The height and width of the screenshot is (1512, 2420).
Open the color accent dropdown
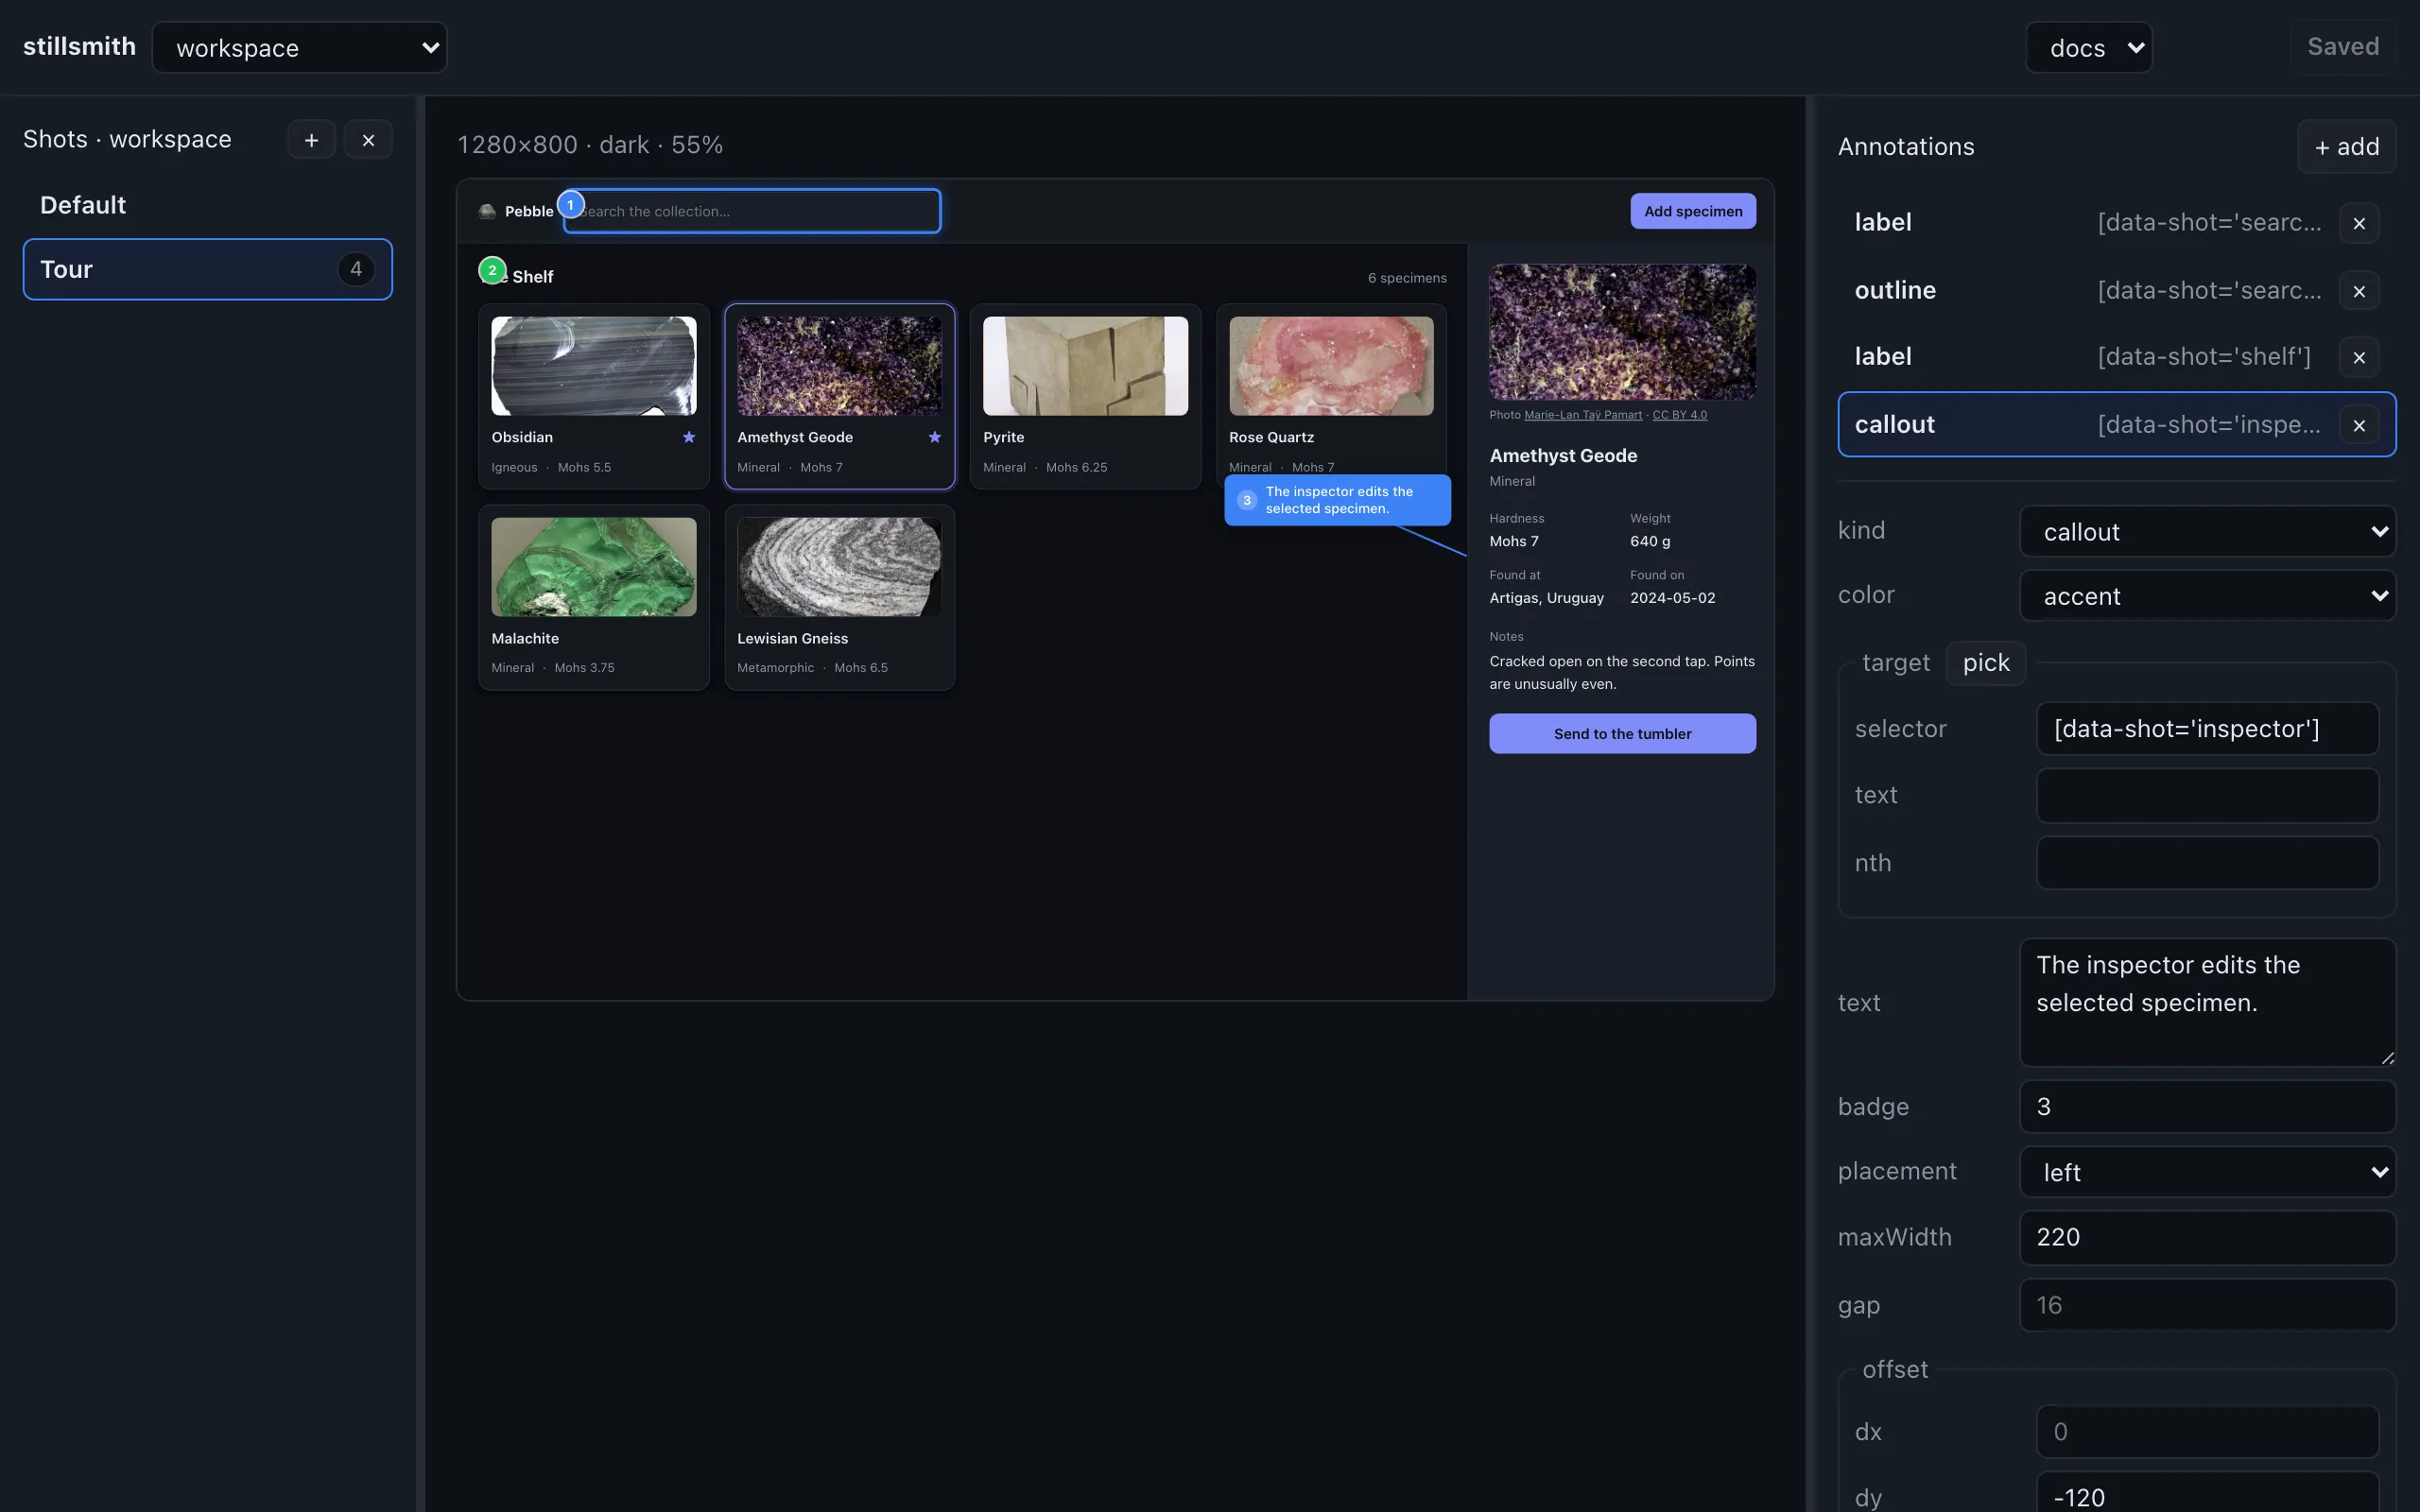2207,596
